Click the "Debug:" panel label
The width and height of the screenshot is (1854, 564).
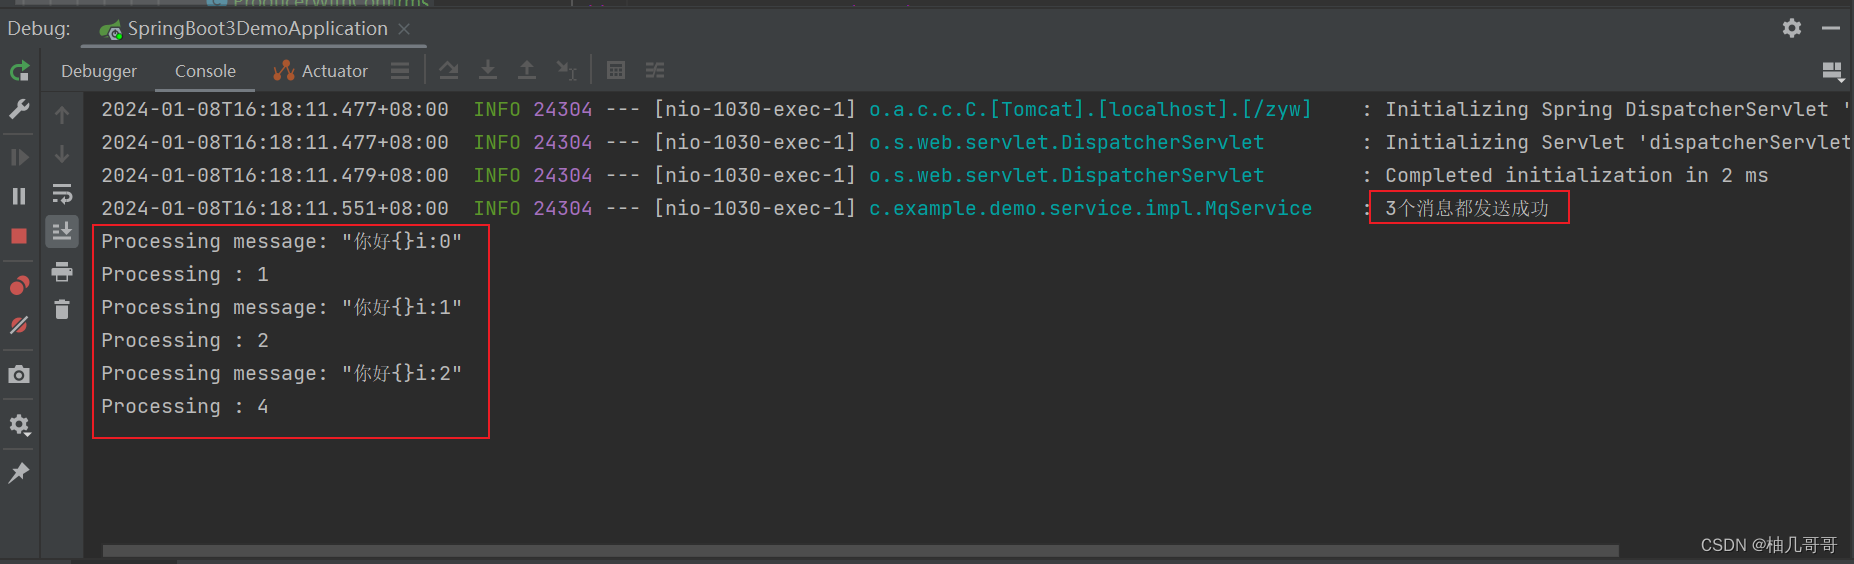point(39,28)
